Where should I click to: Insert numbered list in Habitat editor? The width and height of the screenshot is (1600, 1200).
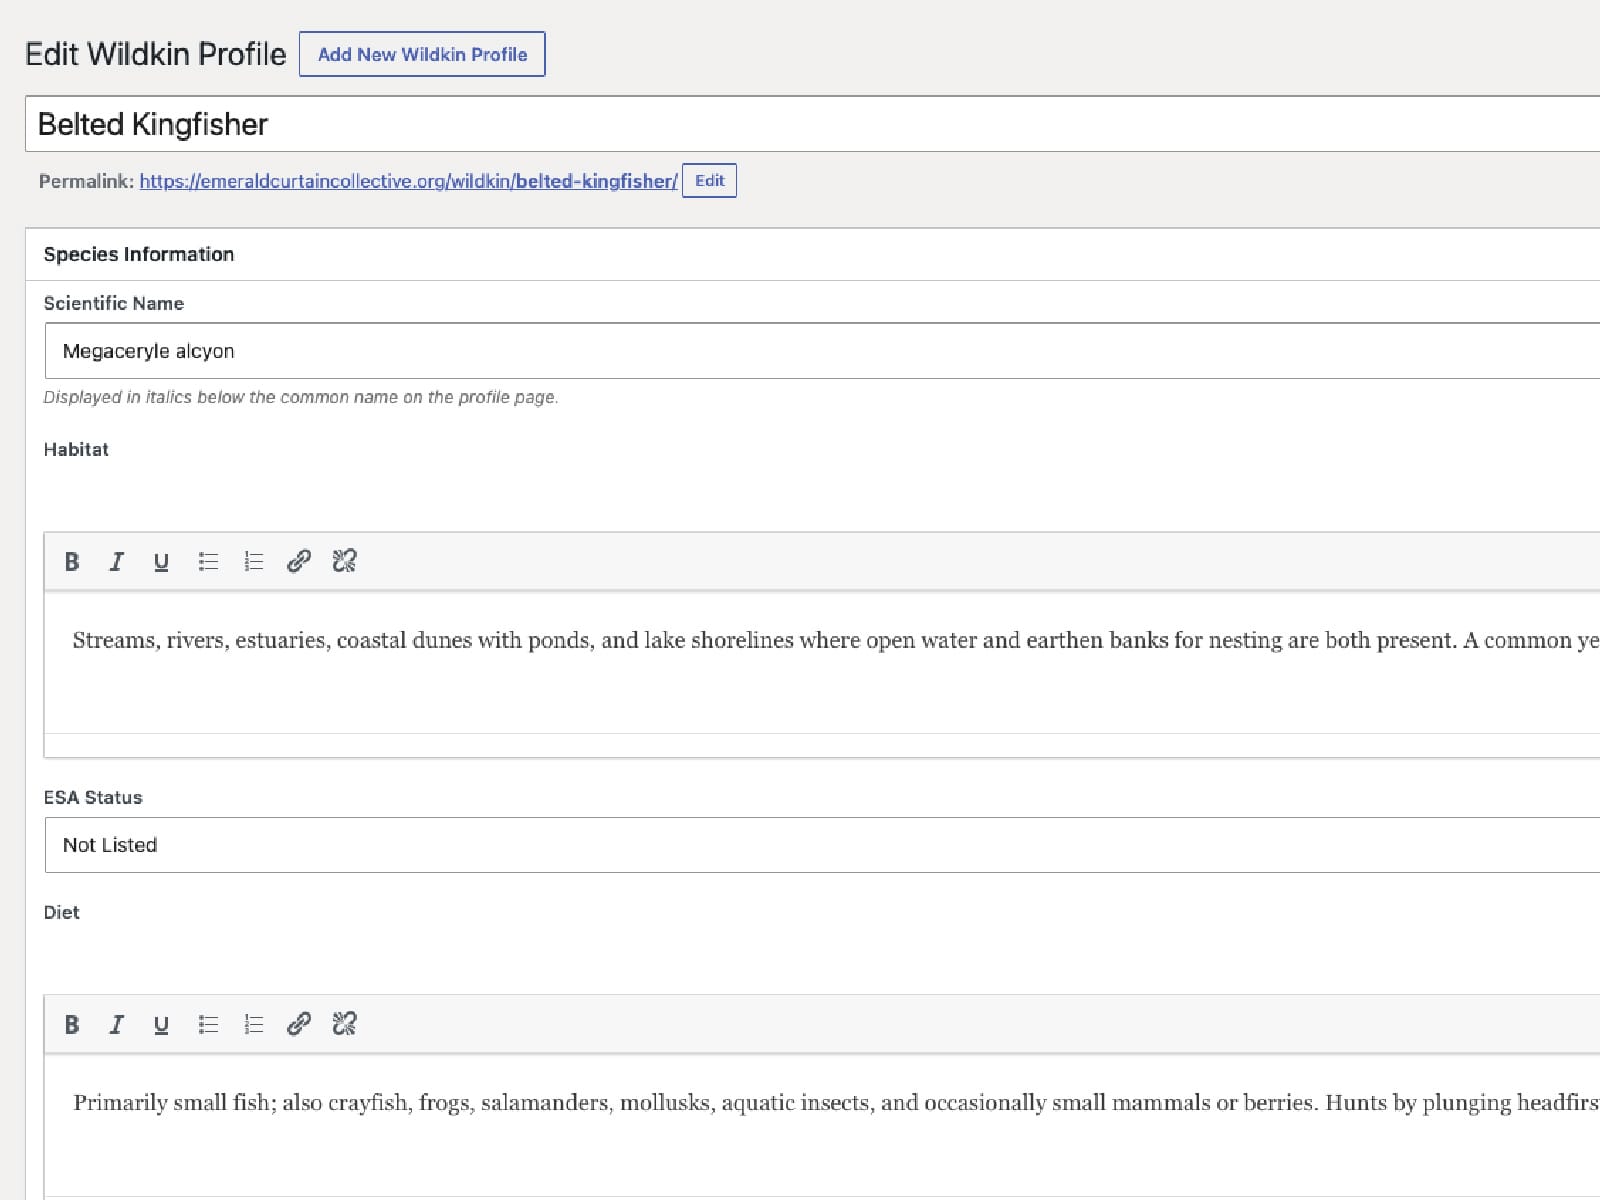point(254,561)
